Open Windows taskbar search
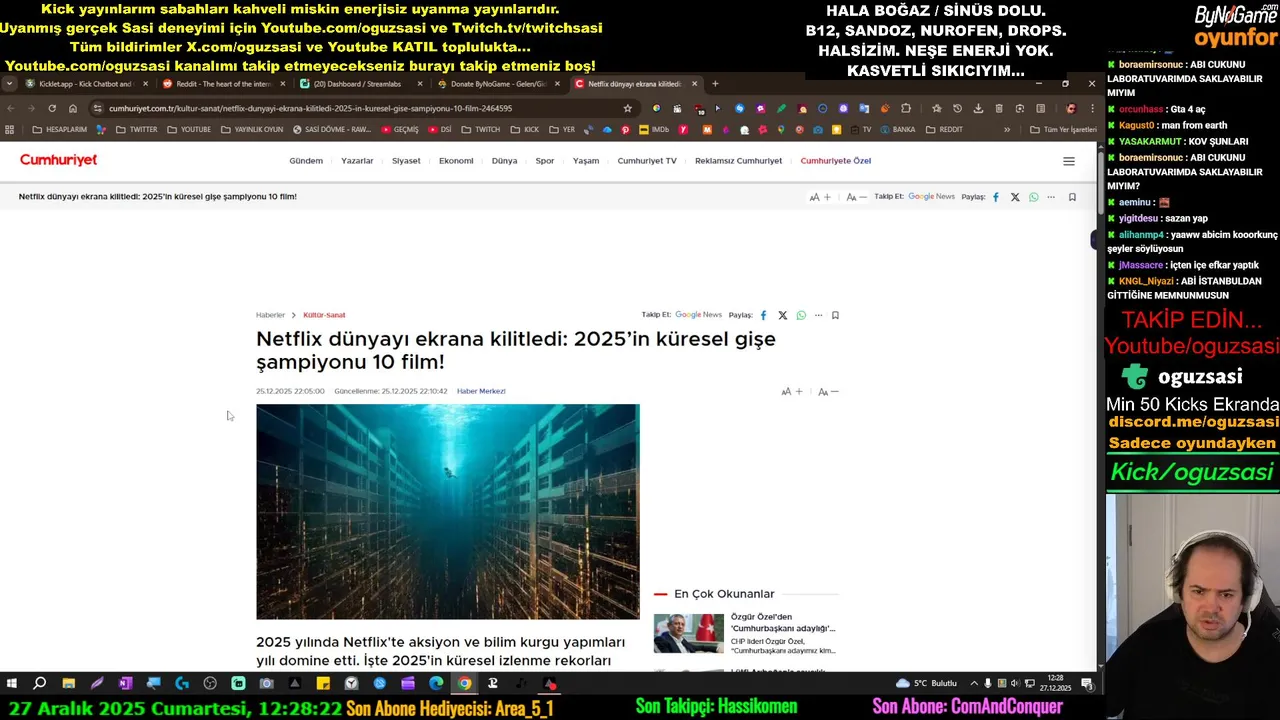Viewport: 1280px width, 720px height. 40,684
